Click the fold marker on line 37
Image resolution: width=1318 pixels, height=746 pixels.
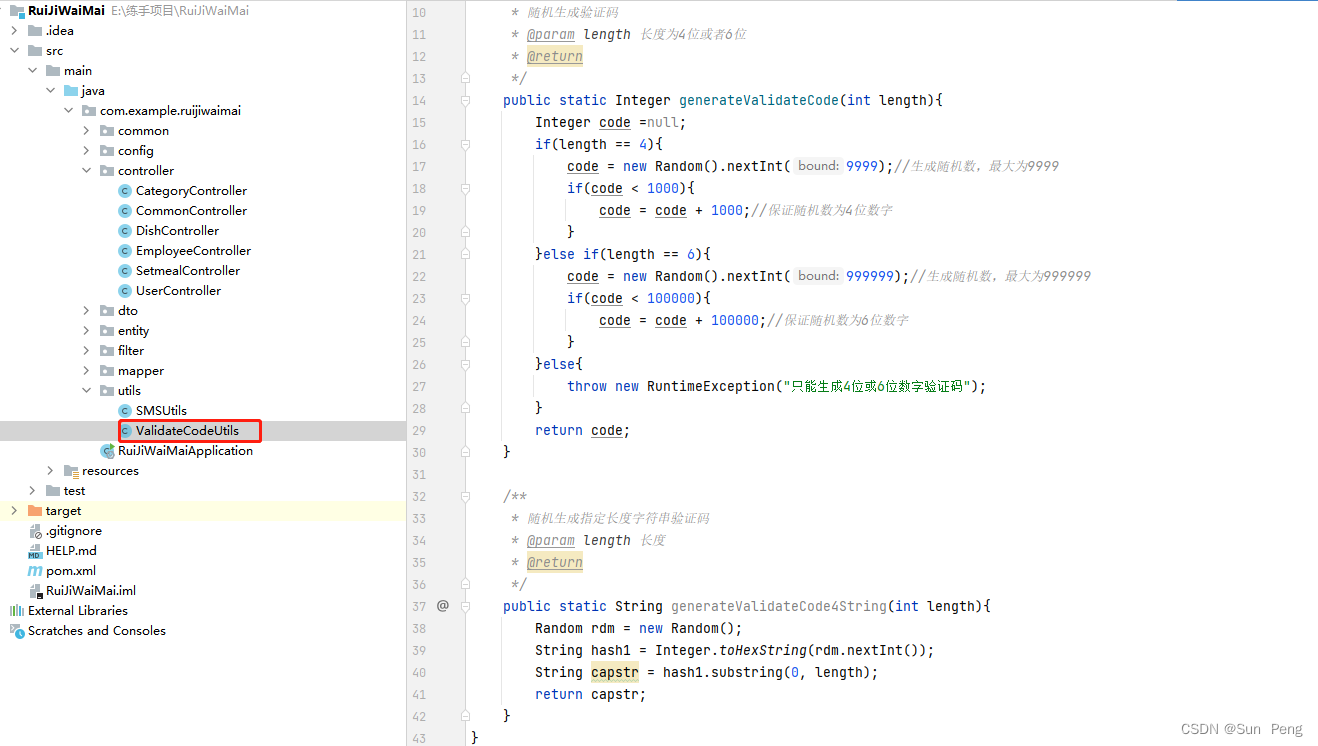point(466,606)
